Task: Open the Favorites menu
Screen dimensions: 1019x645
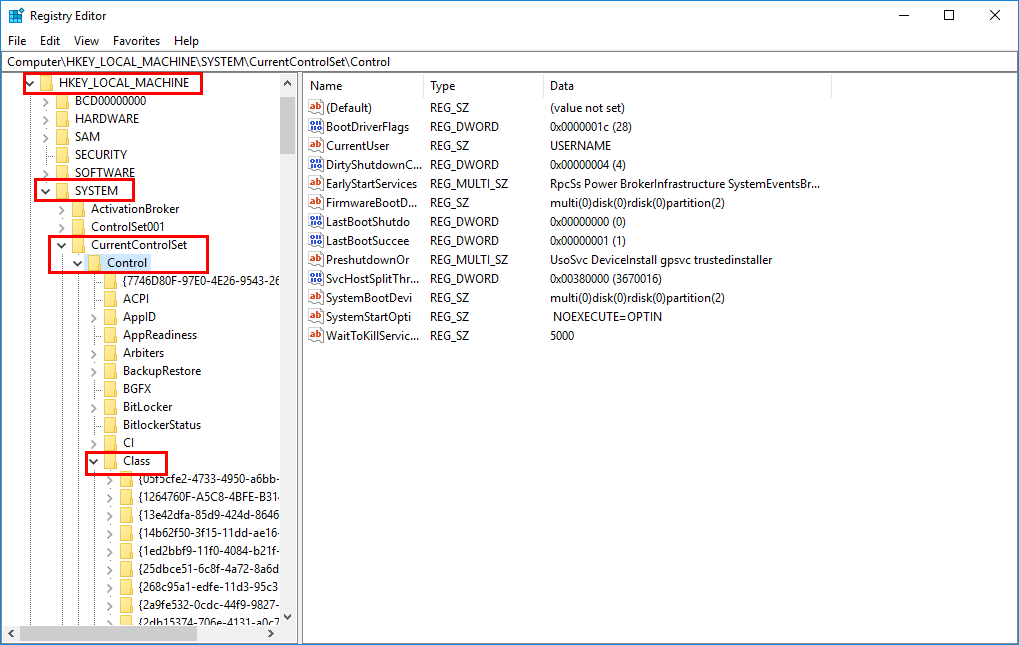Action: tap(136, 41)
